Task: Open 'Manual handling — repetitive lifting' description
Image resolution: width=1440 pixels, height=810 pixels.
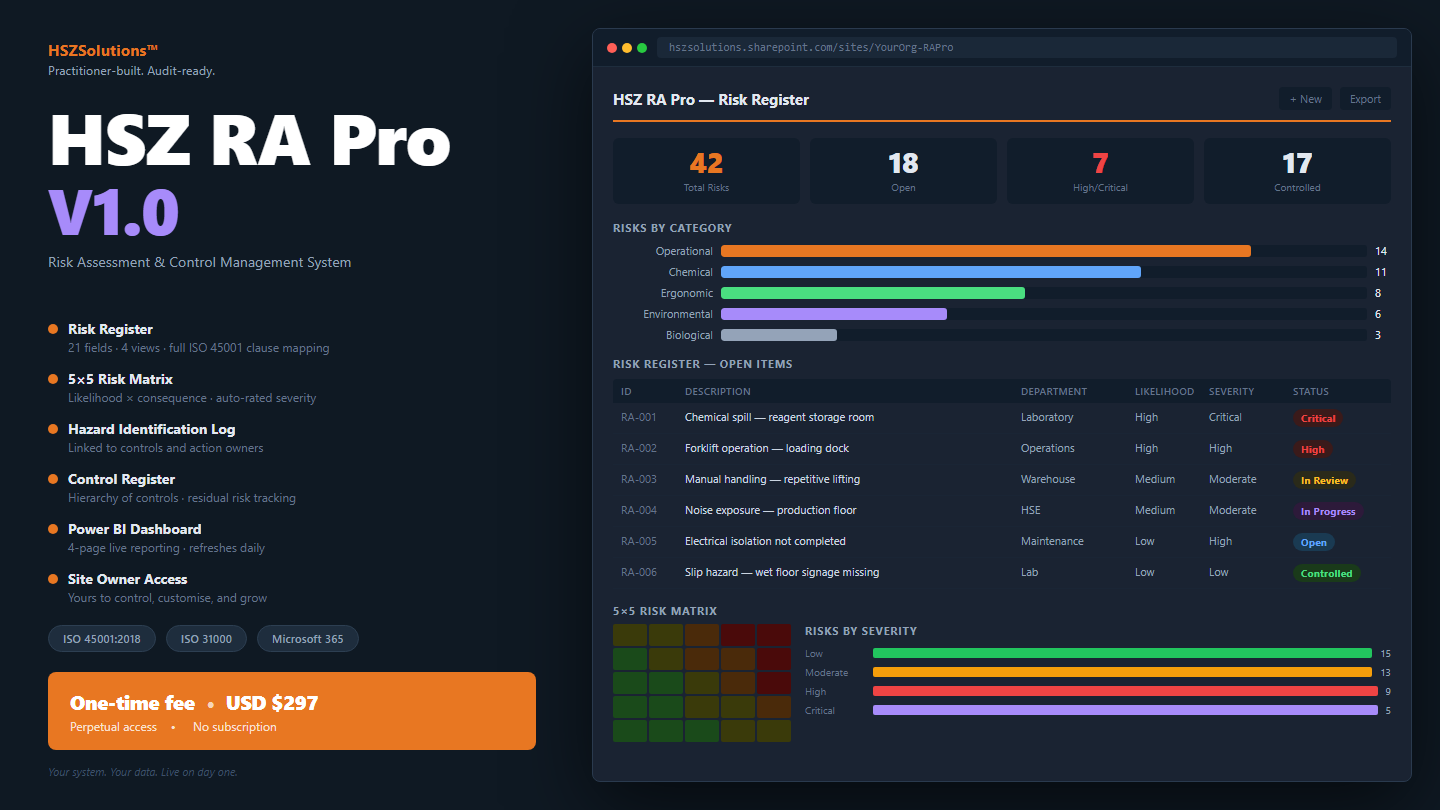Action: click(772, 480)
